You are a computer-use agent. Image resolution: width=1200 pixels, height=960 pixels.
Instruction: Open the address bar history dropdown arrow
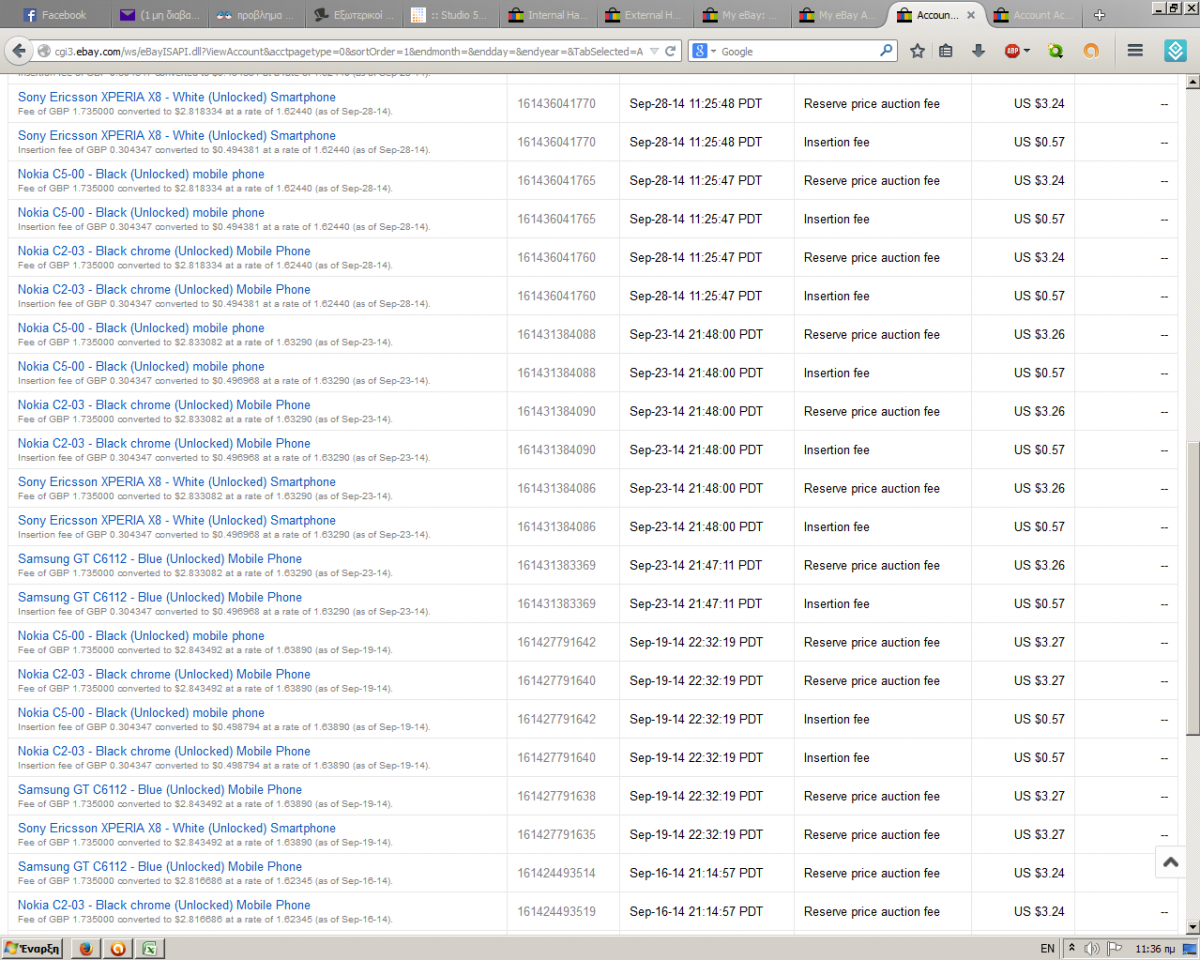[654, 51]
